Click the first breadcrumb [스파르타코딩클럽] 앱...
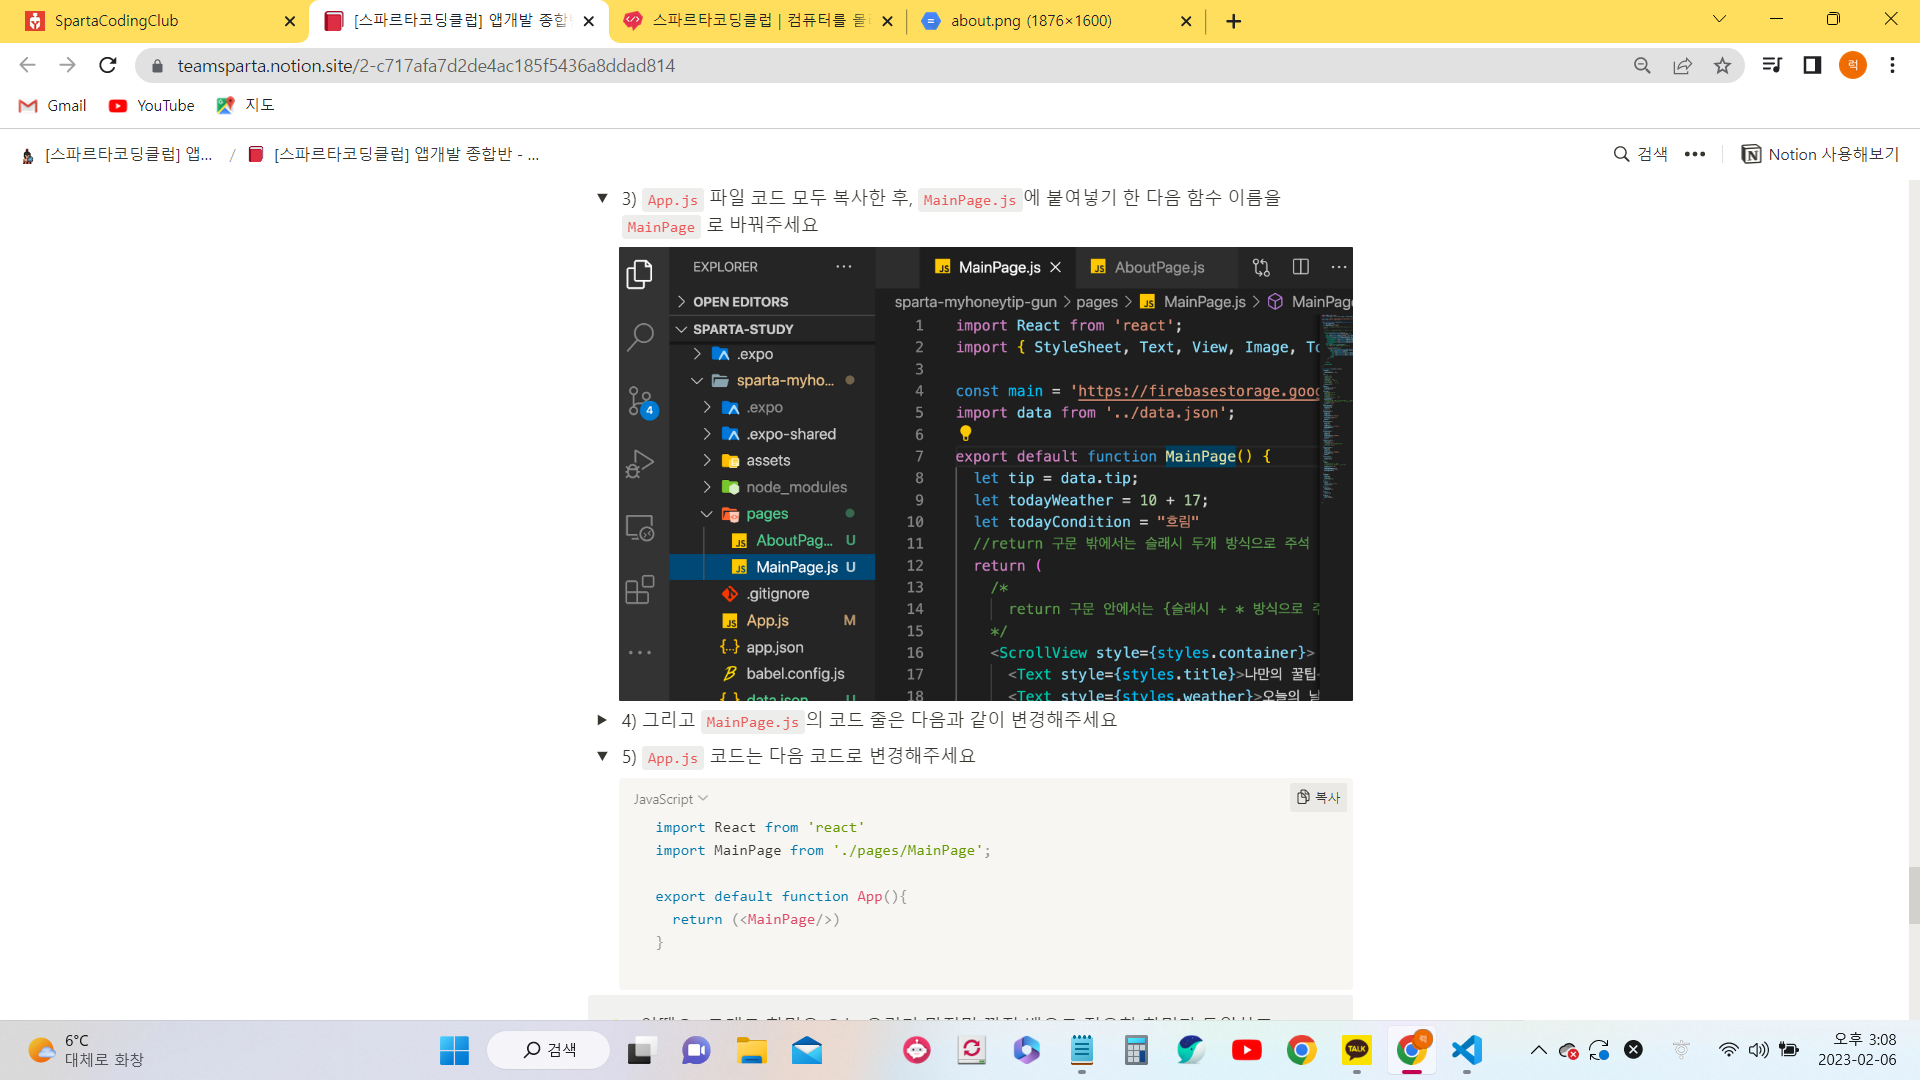 117,154
